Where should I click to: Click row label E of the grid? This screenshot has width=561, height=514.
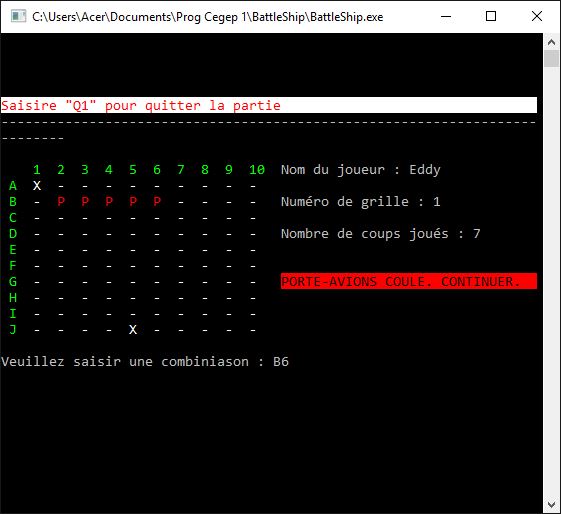coord(13,250)
